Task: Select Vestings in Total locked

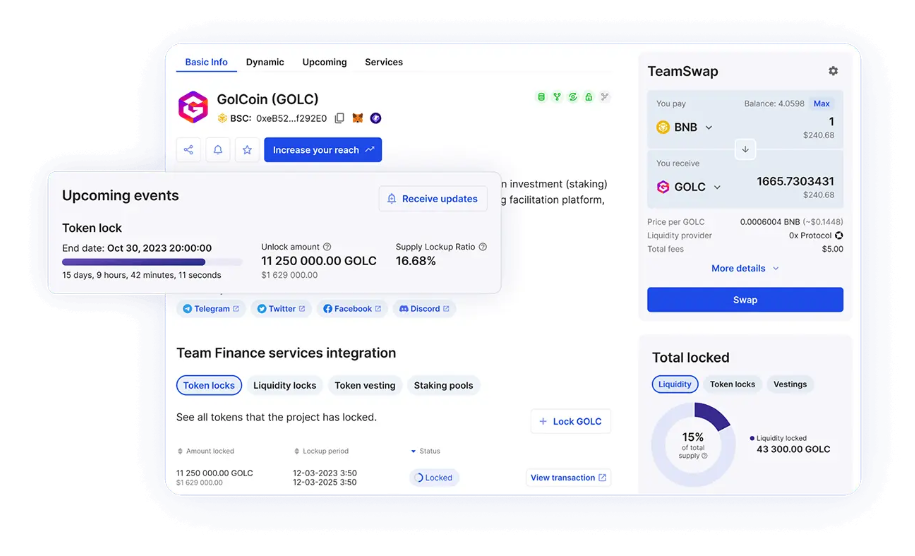Action: coord(790,384)
